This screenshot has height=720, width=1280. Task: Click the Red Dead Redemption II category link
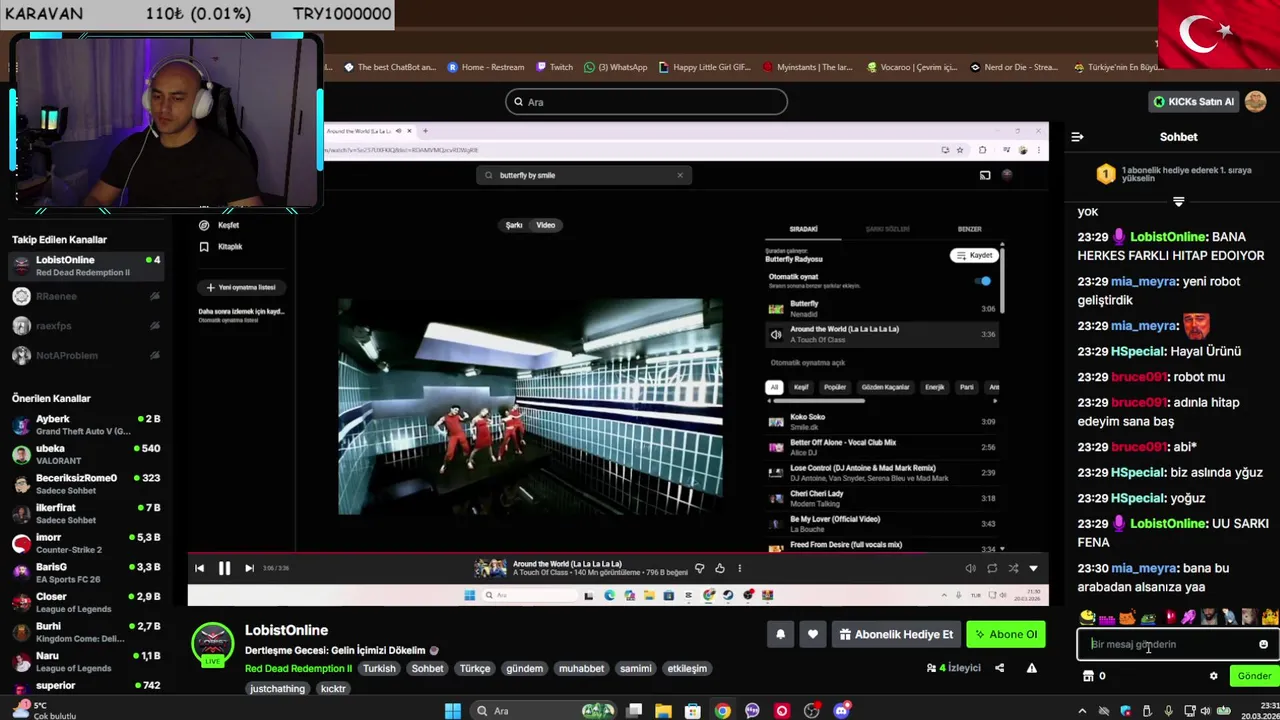pos(298,668)
